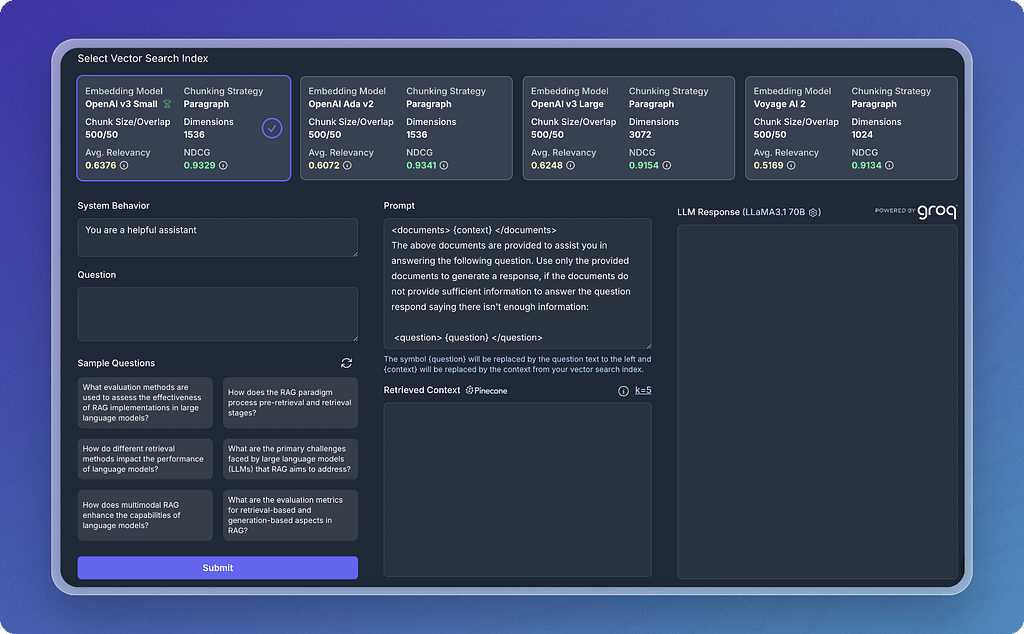1024x634 pixels.
Task: Refresh the Sample Questions list
Action: [x=347, y=363]
